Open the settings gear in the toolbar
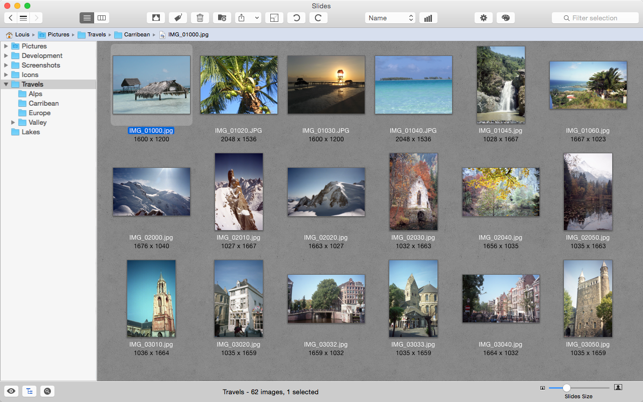Image resolution: width=643 pixels, height=402 pixels. point(483,18)
